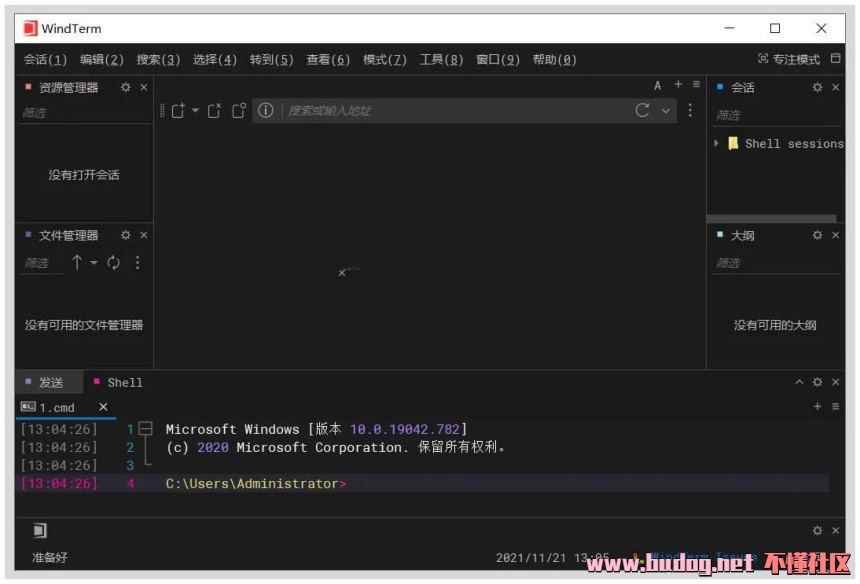
Task: Click the 准备好 status text
Action: [50, 558]
